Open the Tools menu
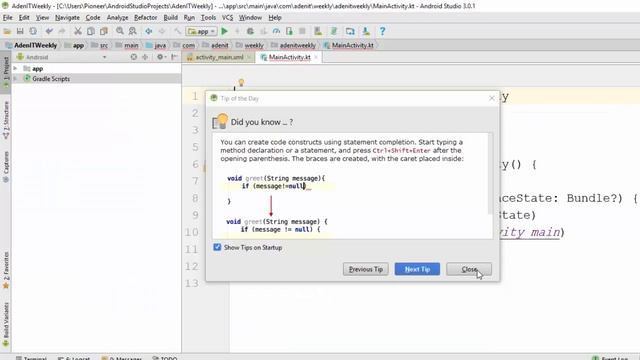640x360 pixels. pyautogui.click(x=208, y=18)
